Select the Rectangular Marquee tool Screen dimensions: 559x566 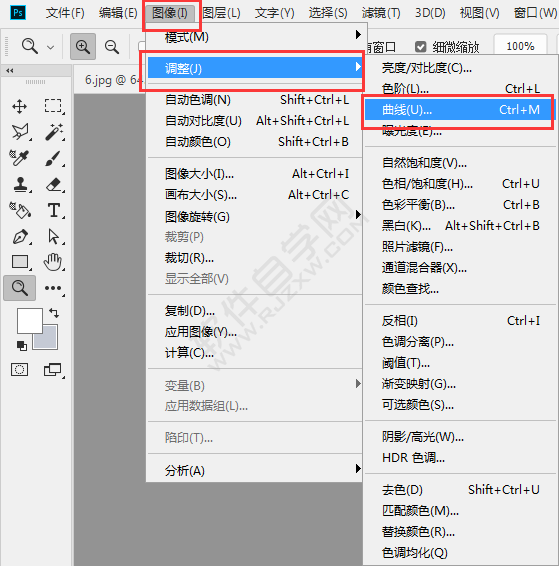point(53,106)
